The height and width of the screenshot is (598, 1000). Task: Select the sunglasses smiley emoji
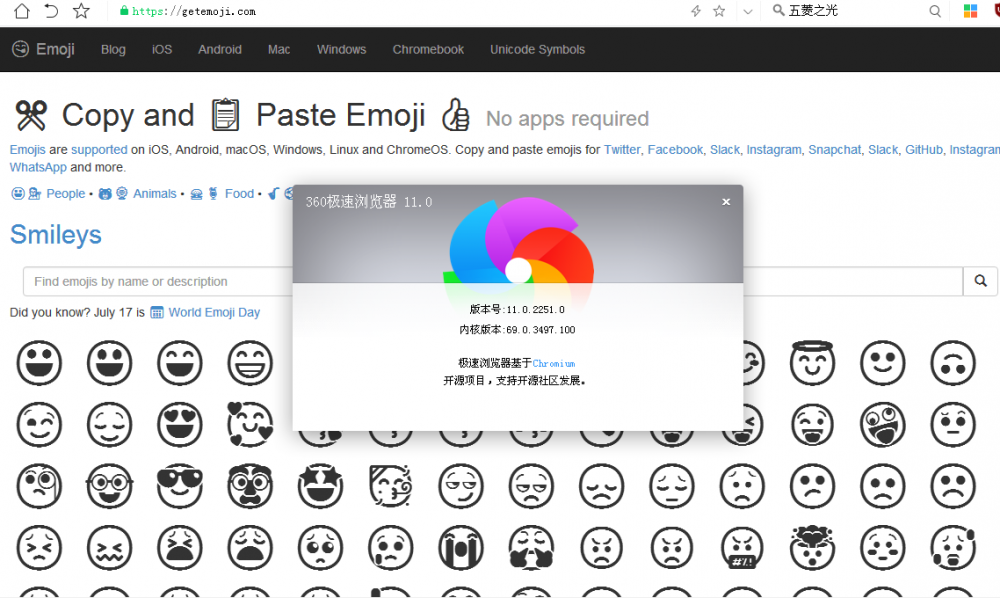pos(179,486)
